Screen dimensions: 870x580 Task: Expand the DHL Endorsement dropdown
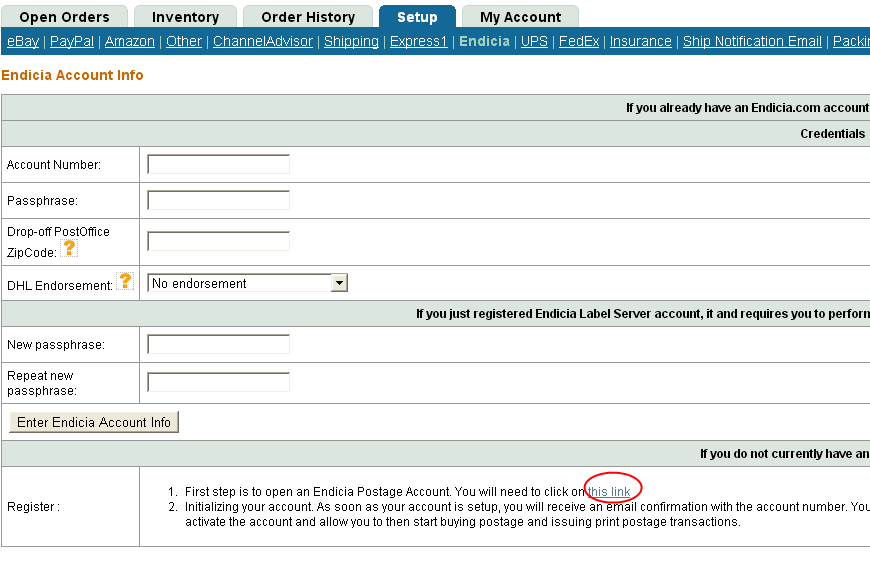[339, 283]
